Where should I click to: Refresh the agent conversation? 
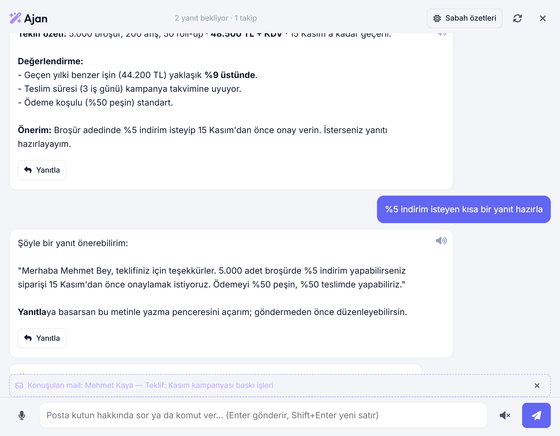pos(517,18)
